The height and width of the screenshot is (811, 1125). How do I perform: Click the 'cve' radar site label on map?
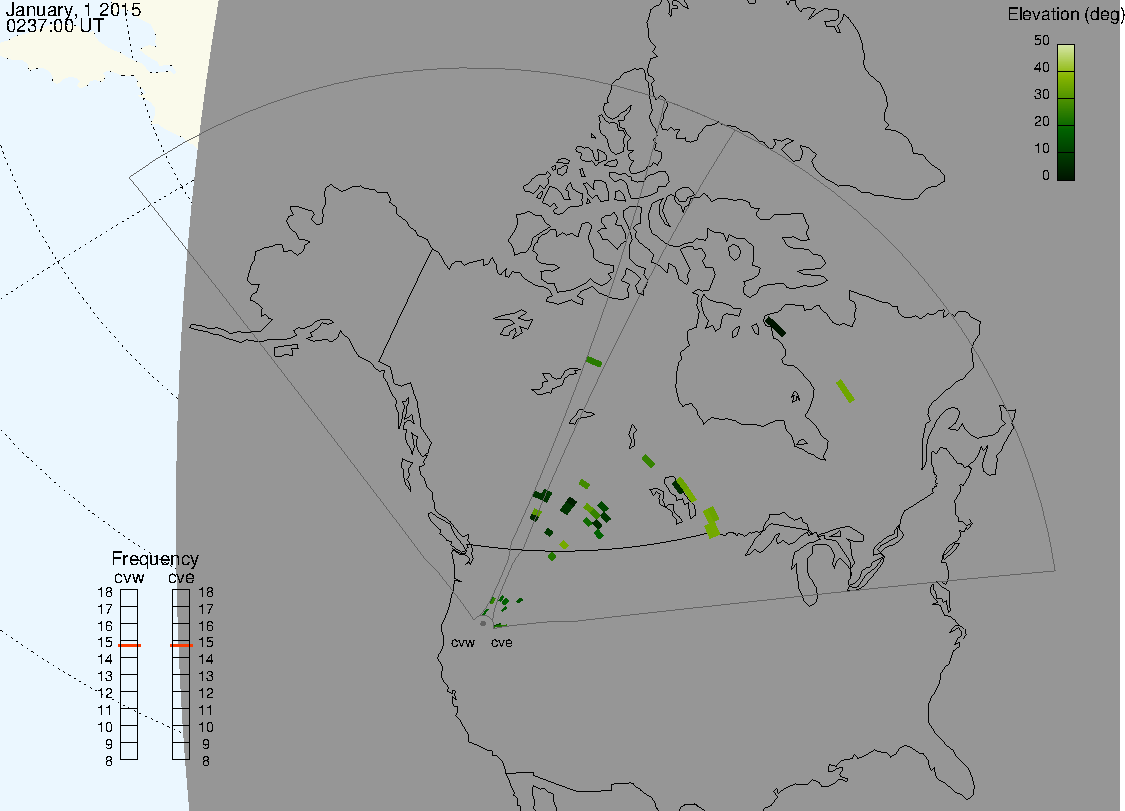pos(502,643)
